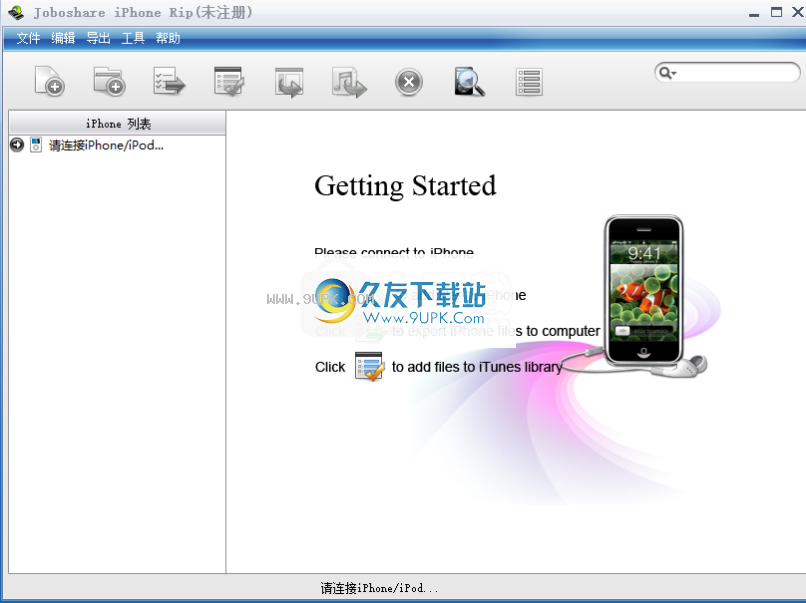Viewport: 806px width, 603px height.
Task: Click the Joboshare app icon in title bar
Action: coord(16,12)
